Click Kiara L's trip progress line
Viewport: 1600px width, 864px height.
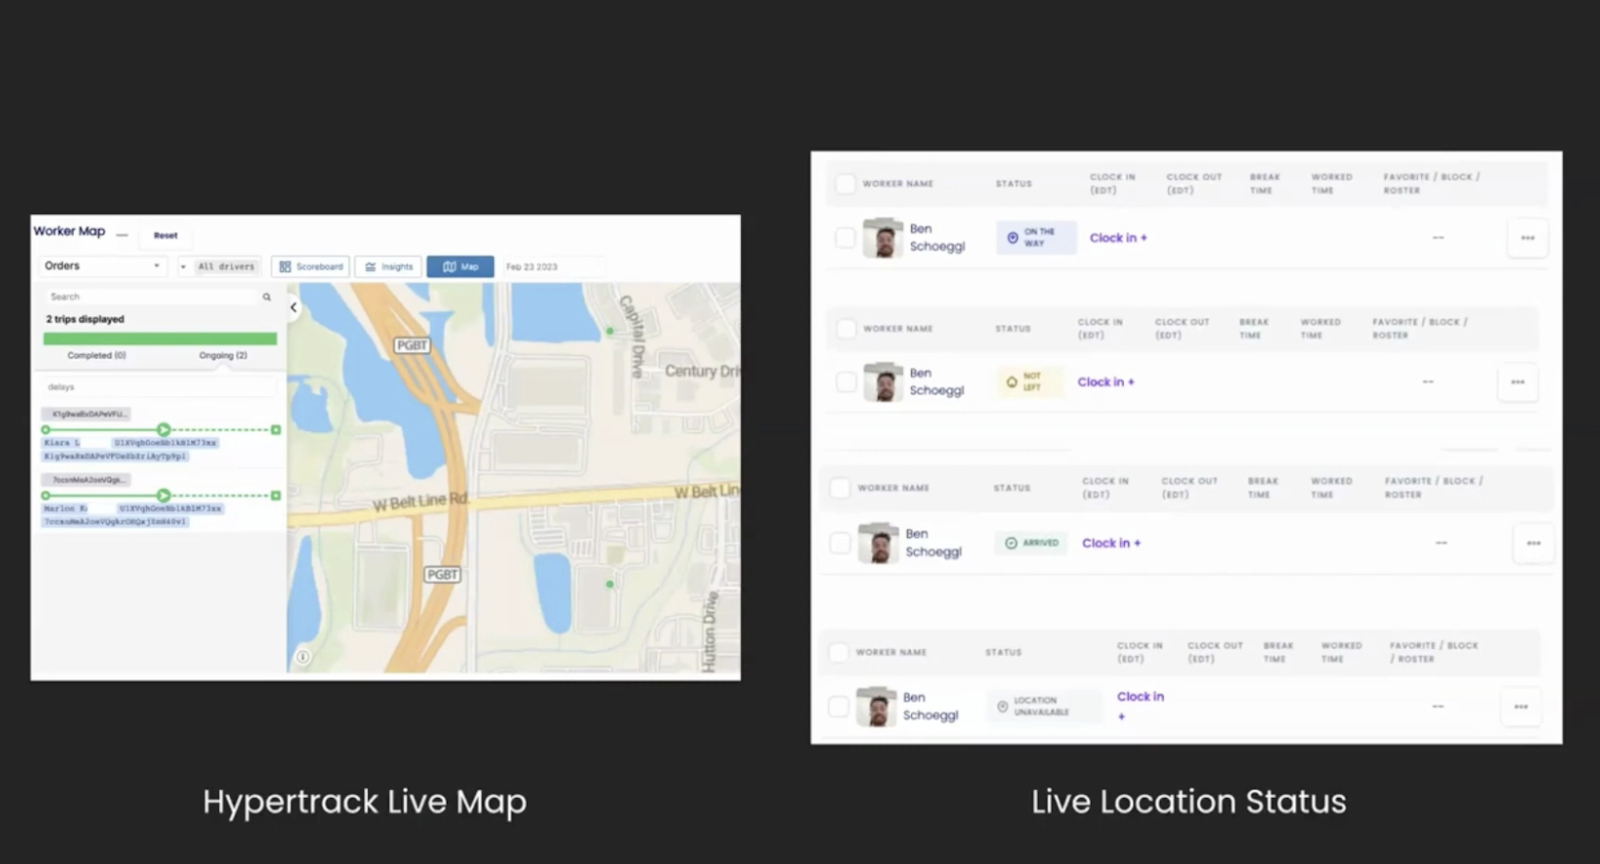[161, 430]
